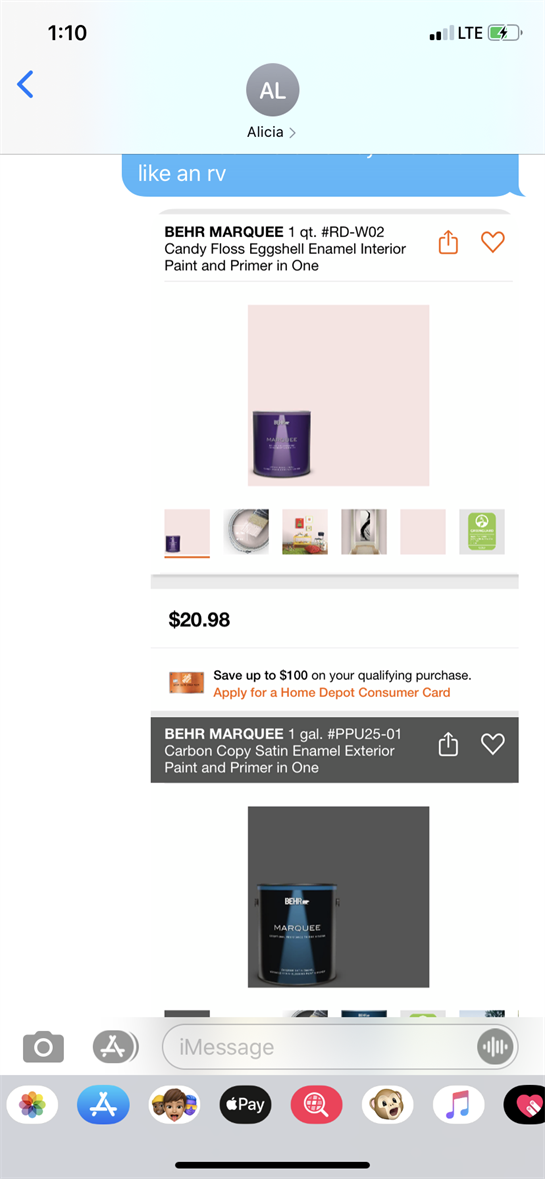
Task: Open the Photos app in iMessage drawer
Action: point(32,1105)
